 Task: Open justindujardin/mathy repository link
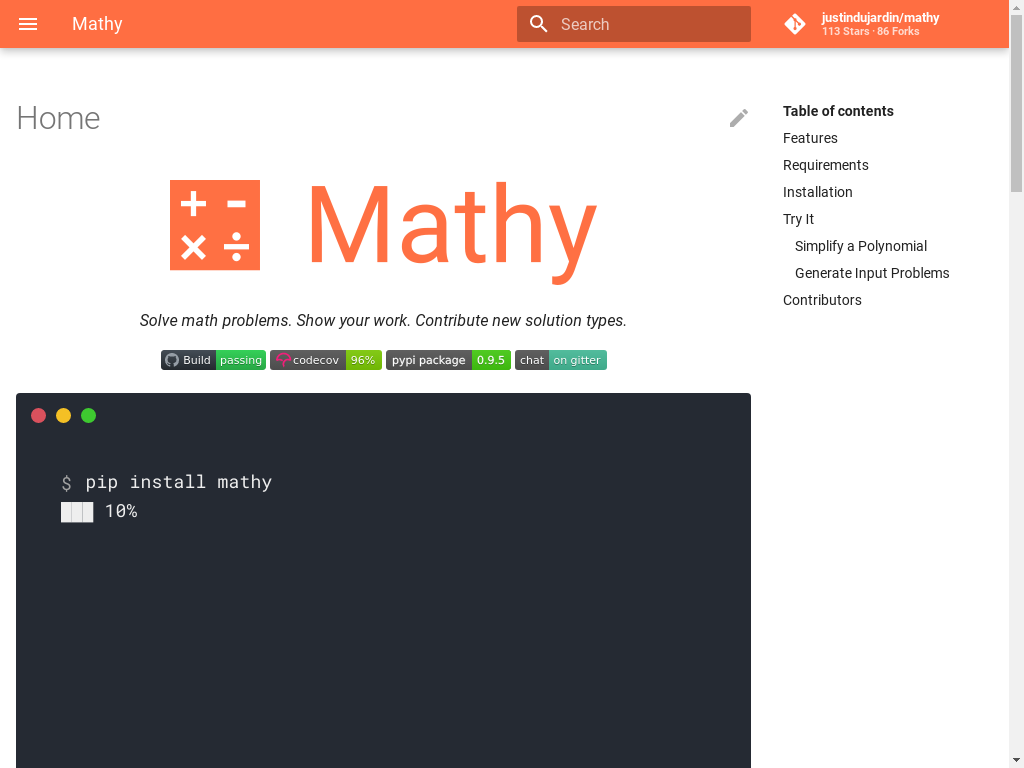coord(880,18)
